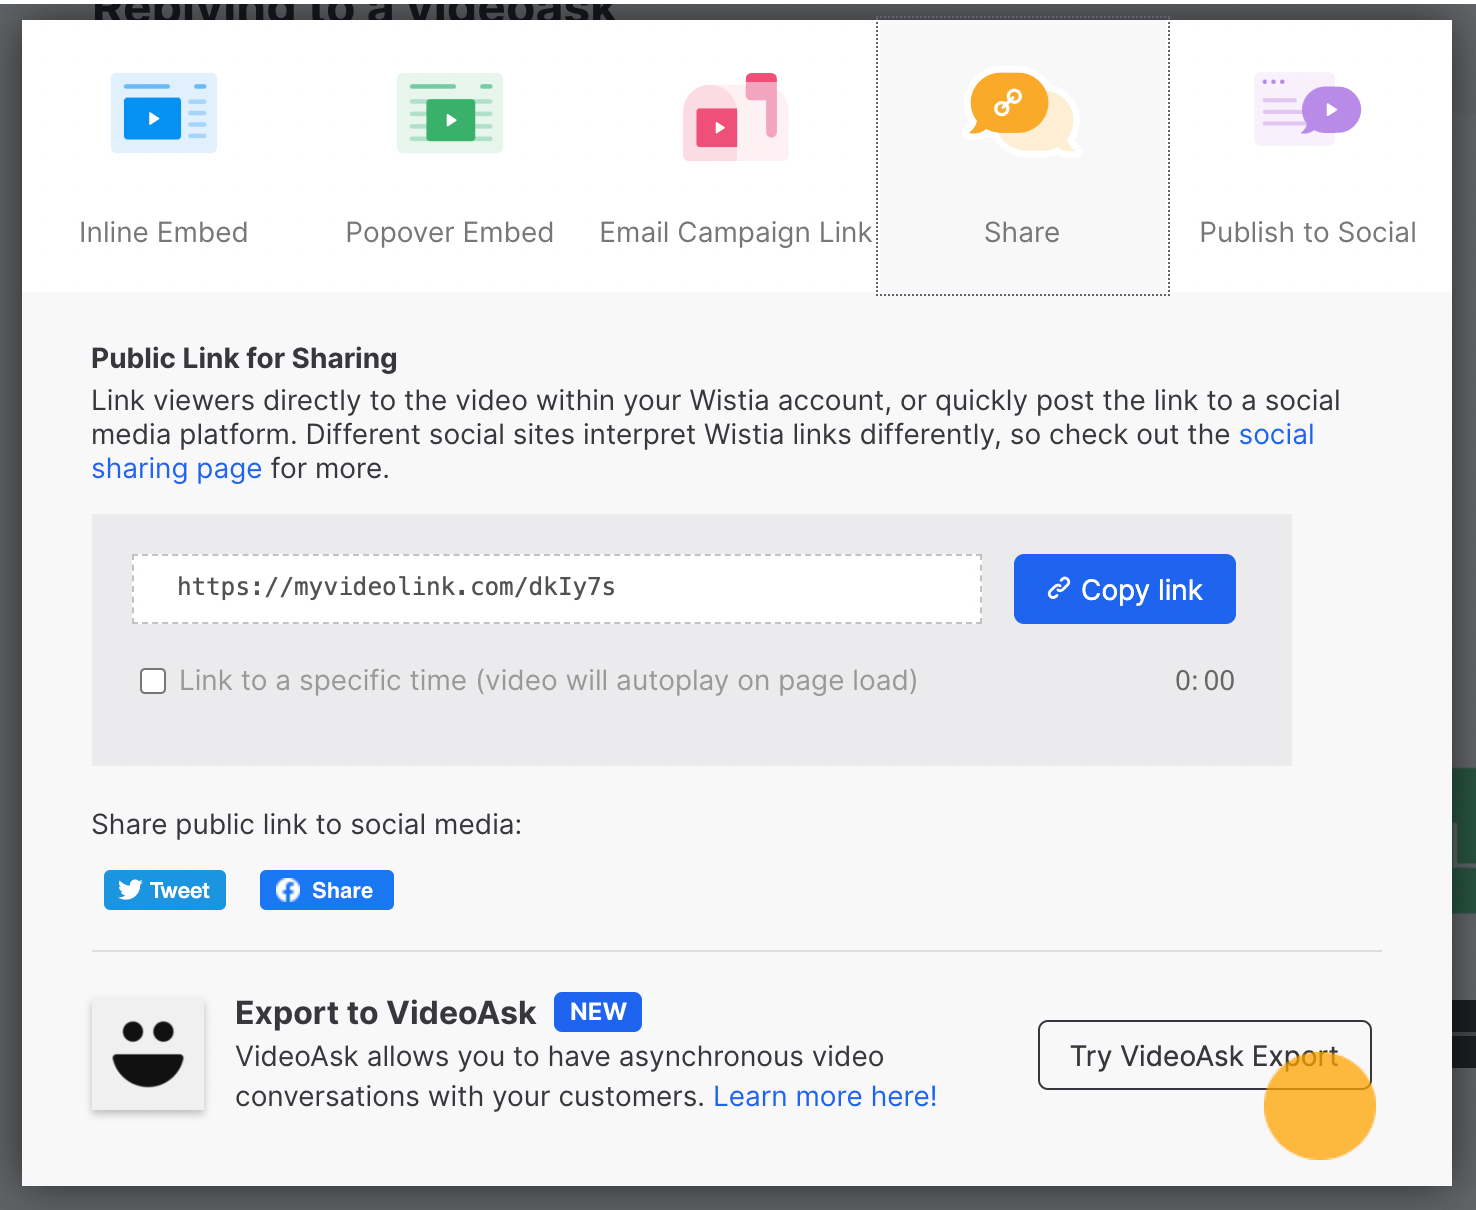Click the NEW badge next to VideoAsk
The height and width of the screenshot is (1210, 1476).
[598, 1012]
